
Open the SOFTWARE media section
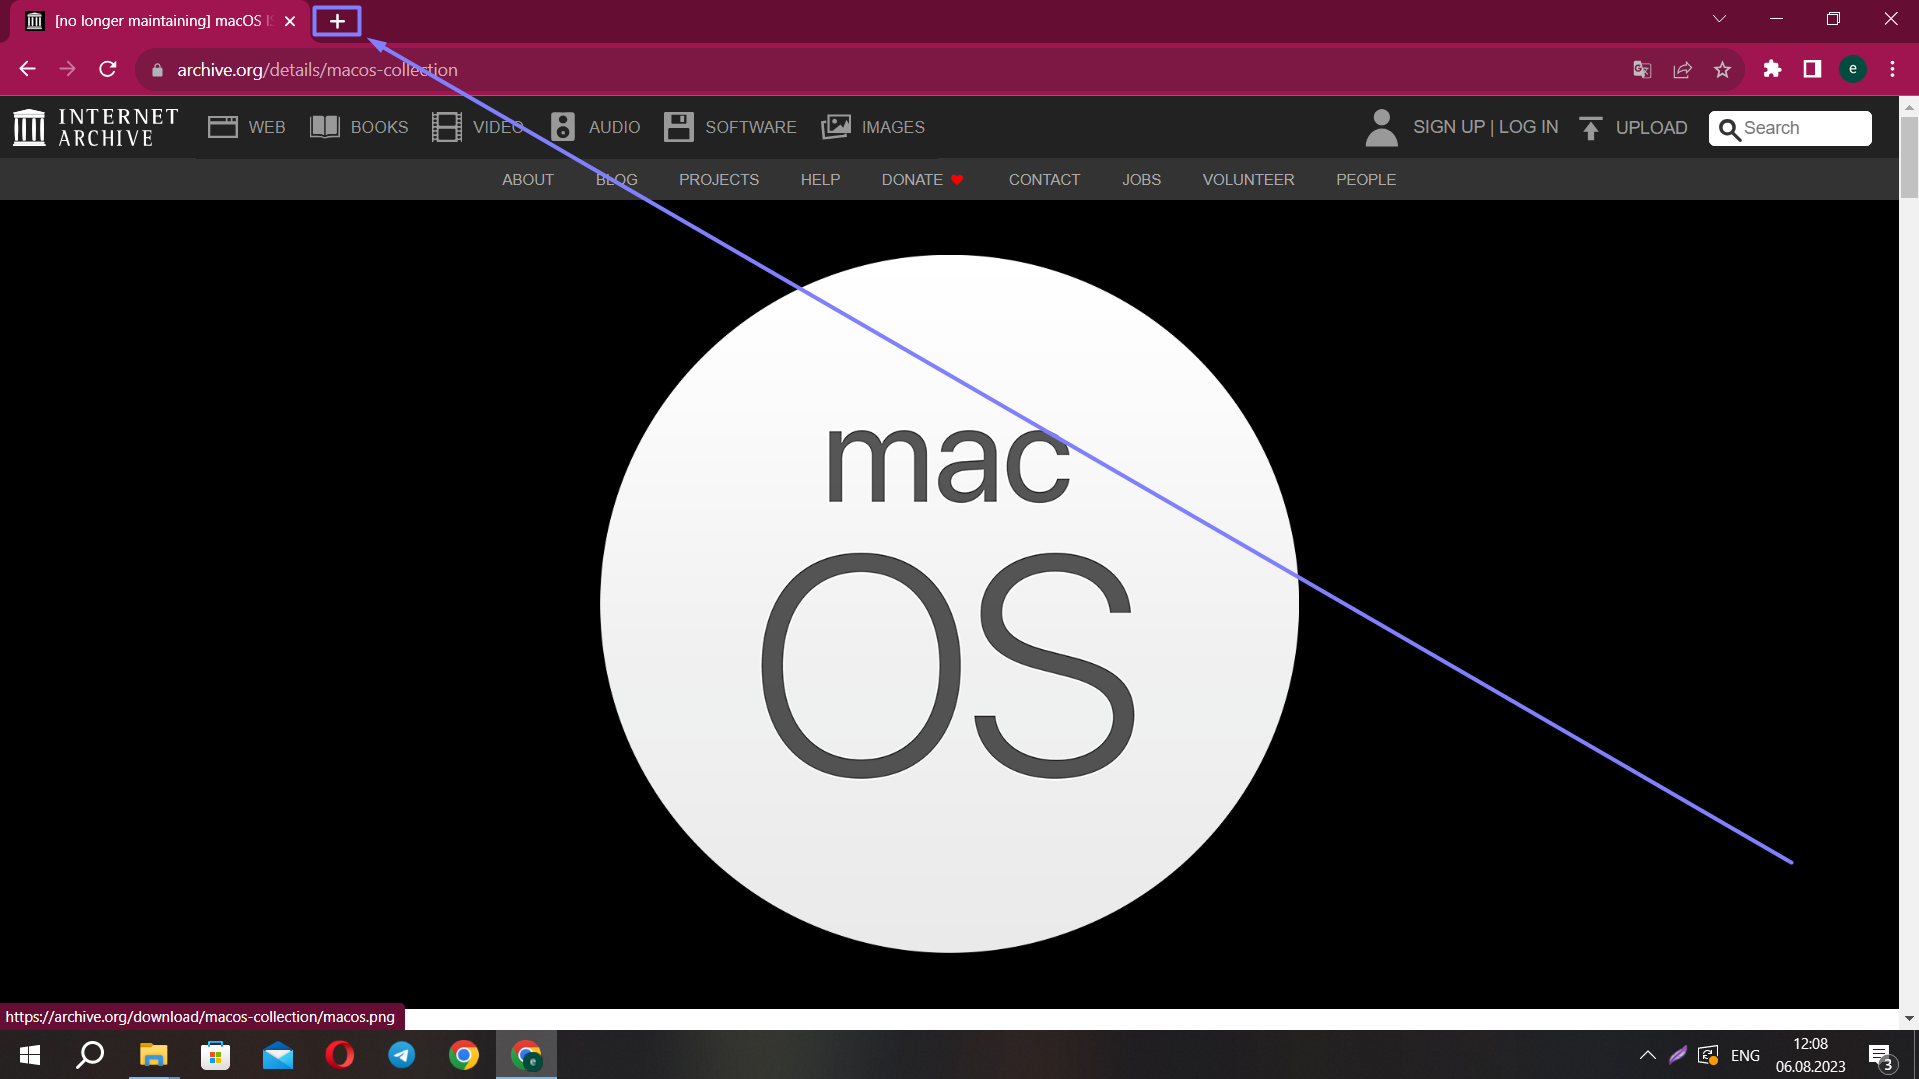(x=730, y=127)
